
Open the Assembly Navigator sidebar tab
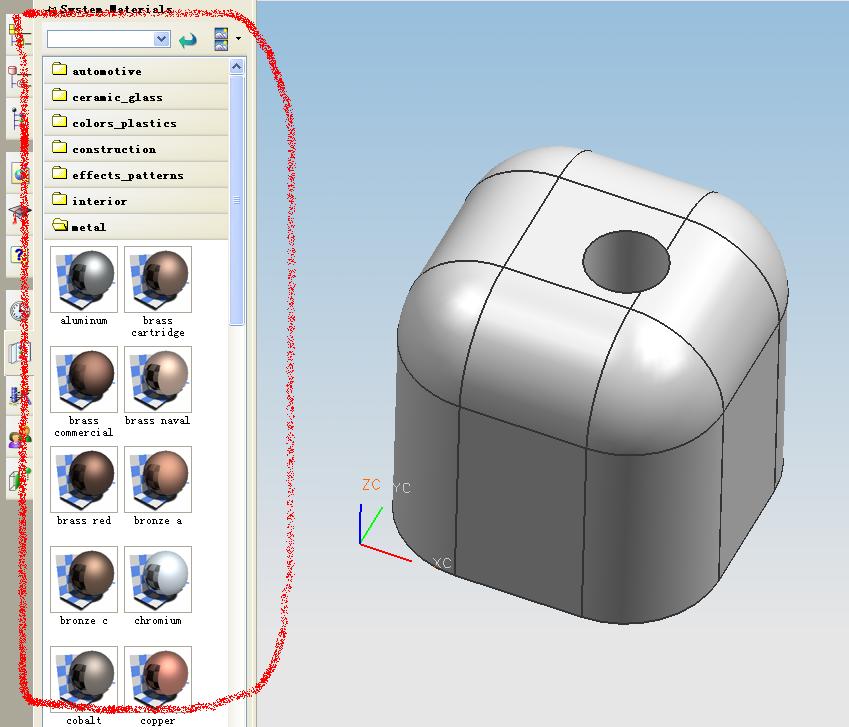coord(18,34)
